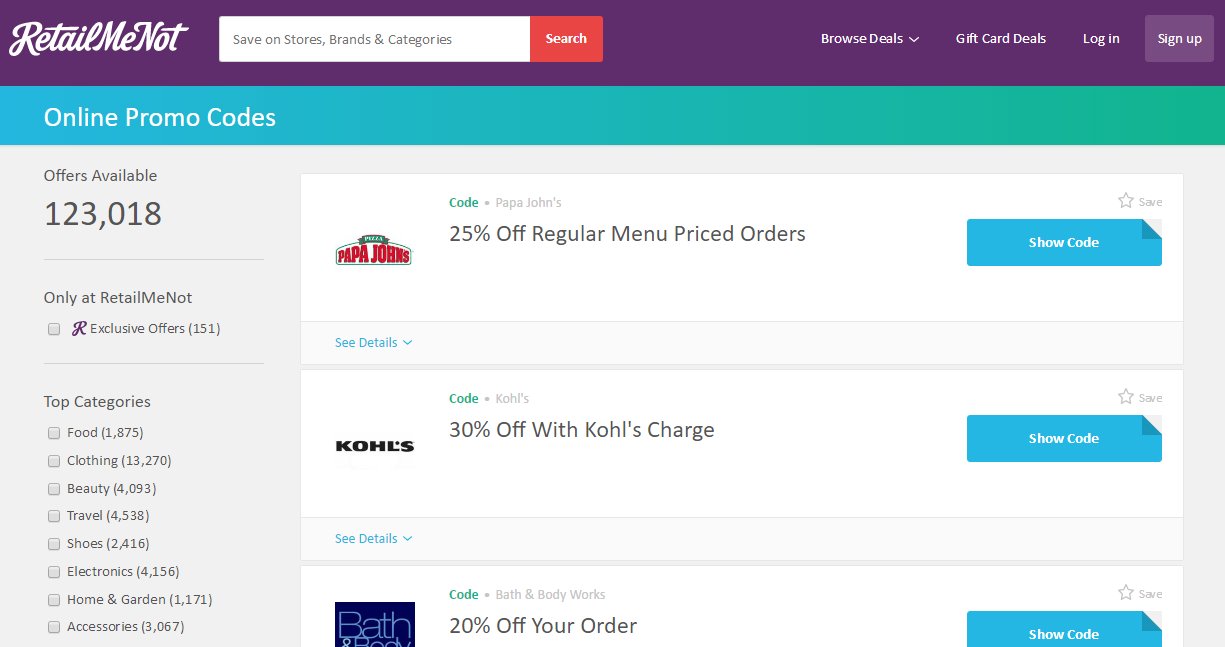Go to Gift Card Deals

pos(1000,39)
